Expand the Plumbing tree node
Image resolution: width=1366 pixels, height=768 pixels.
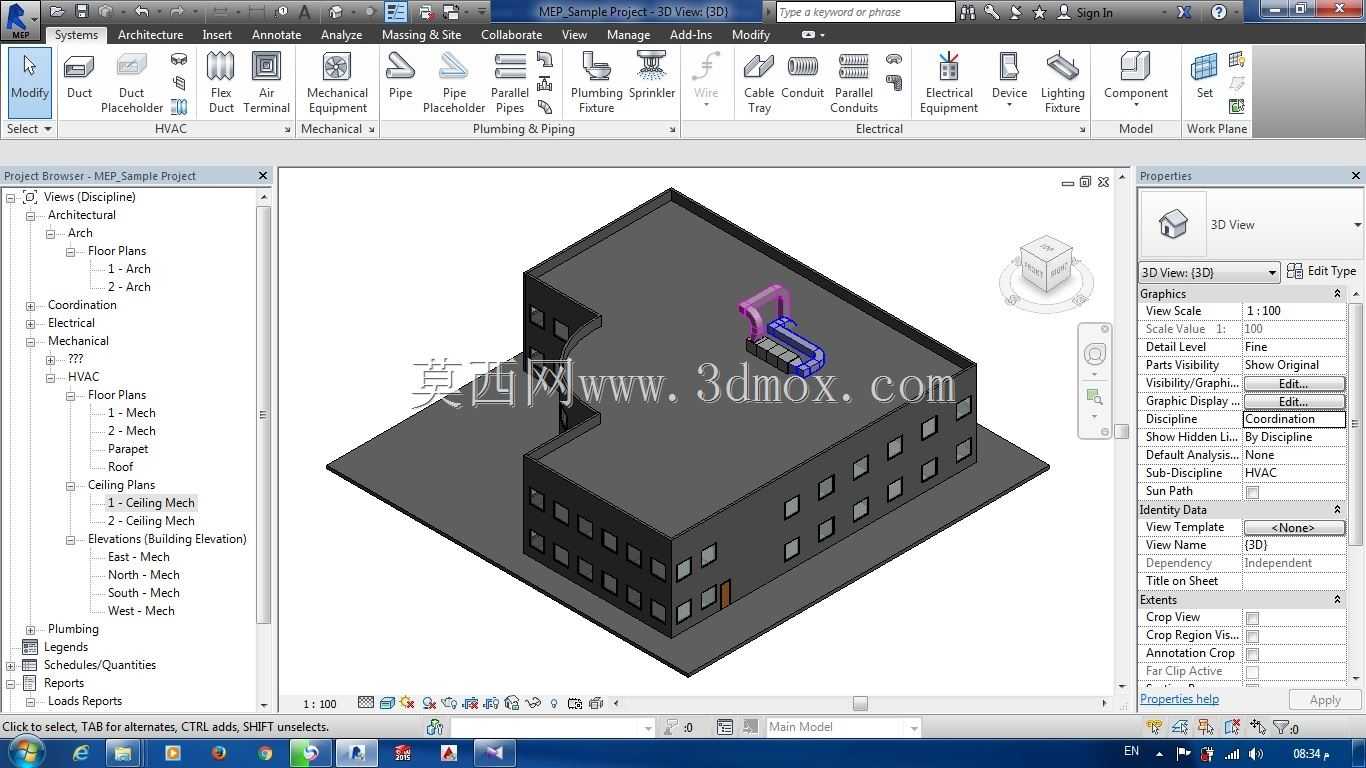coord(31,629)
